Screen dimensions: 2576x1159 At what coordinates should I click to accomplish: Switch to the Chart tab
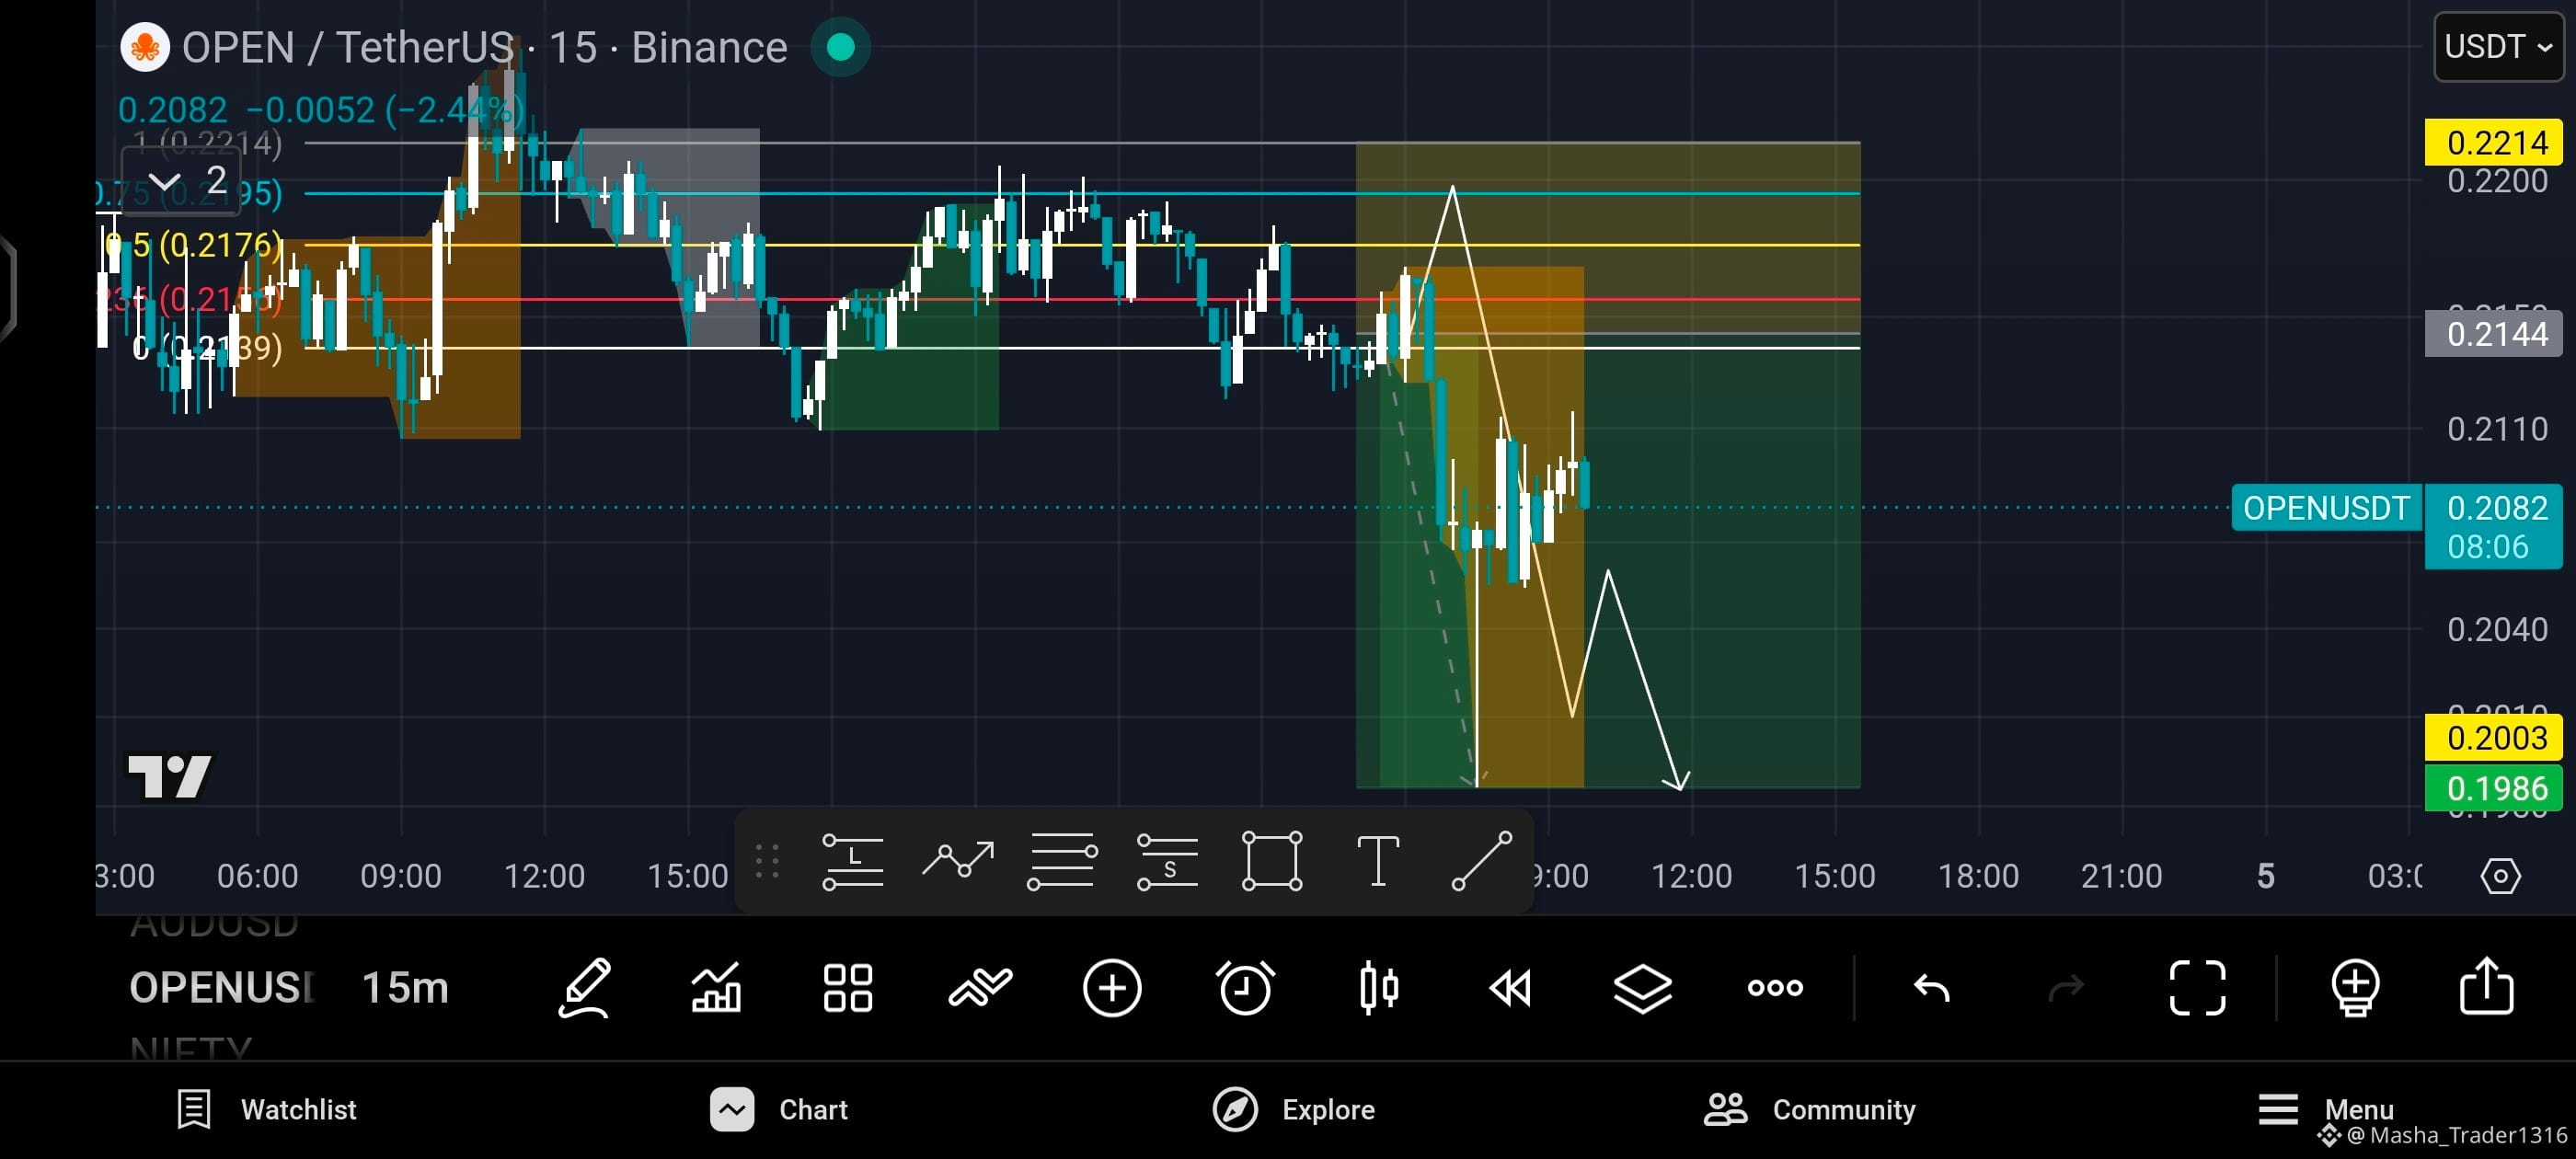(x=779, y=1109)
